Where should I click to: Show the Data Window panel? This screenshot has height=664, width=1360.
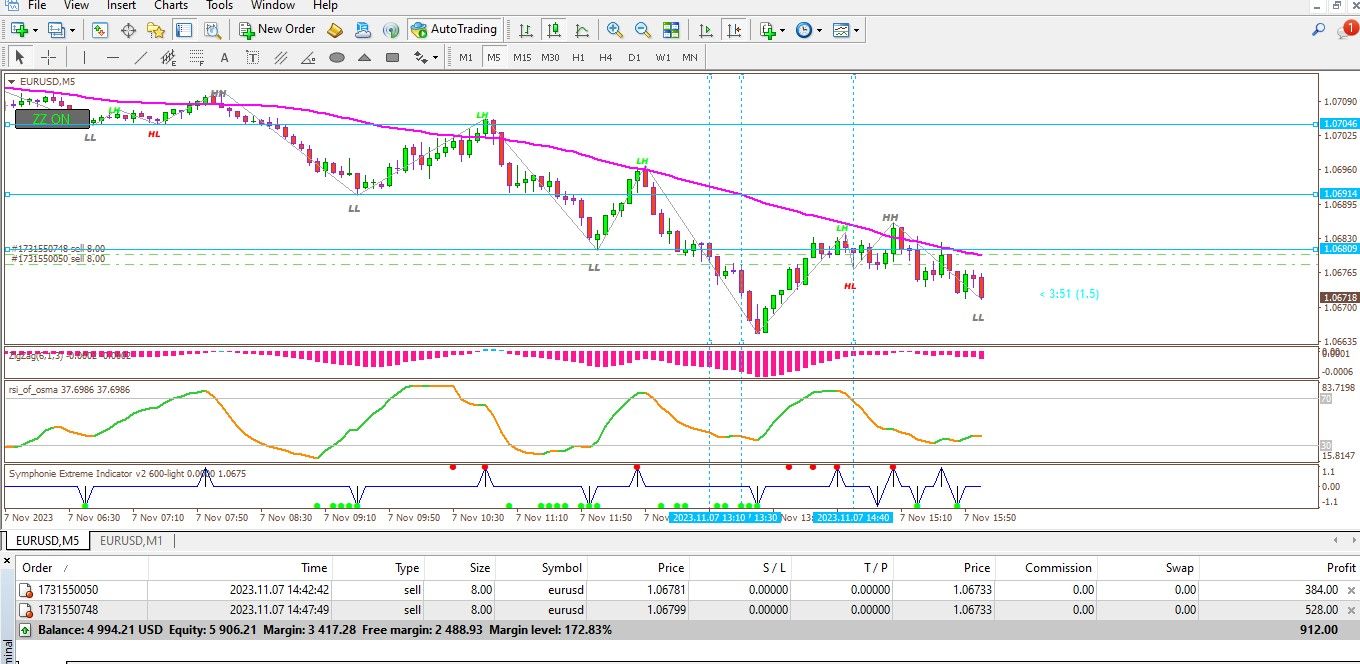pyautogui.click(x=128, y=30)
